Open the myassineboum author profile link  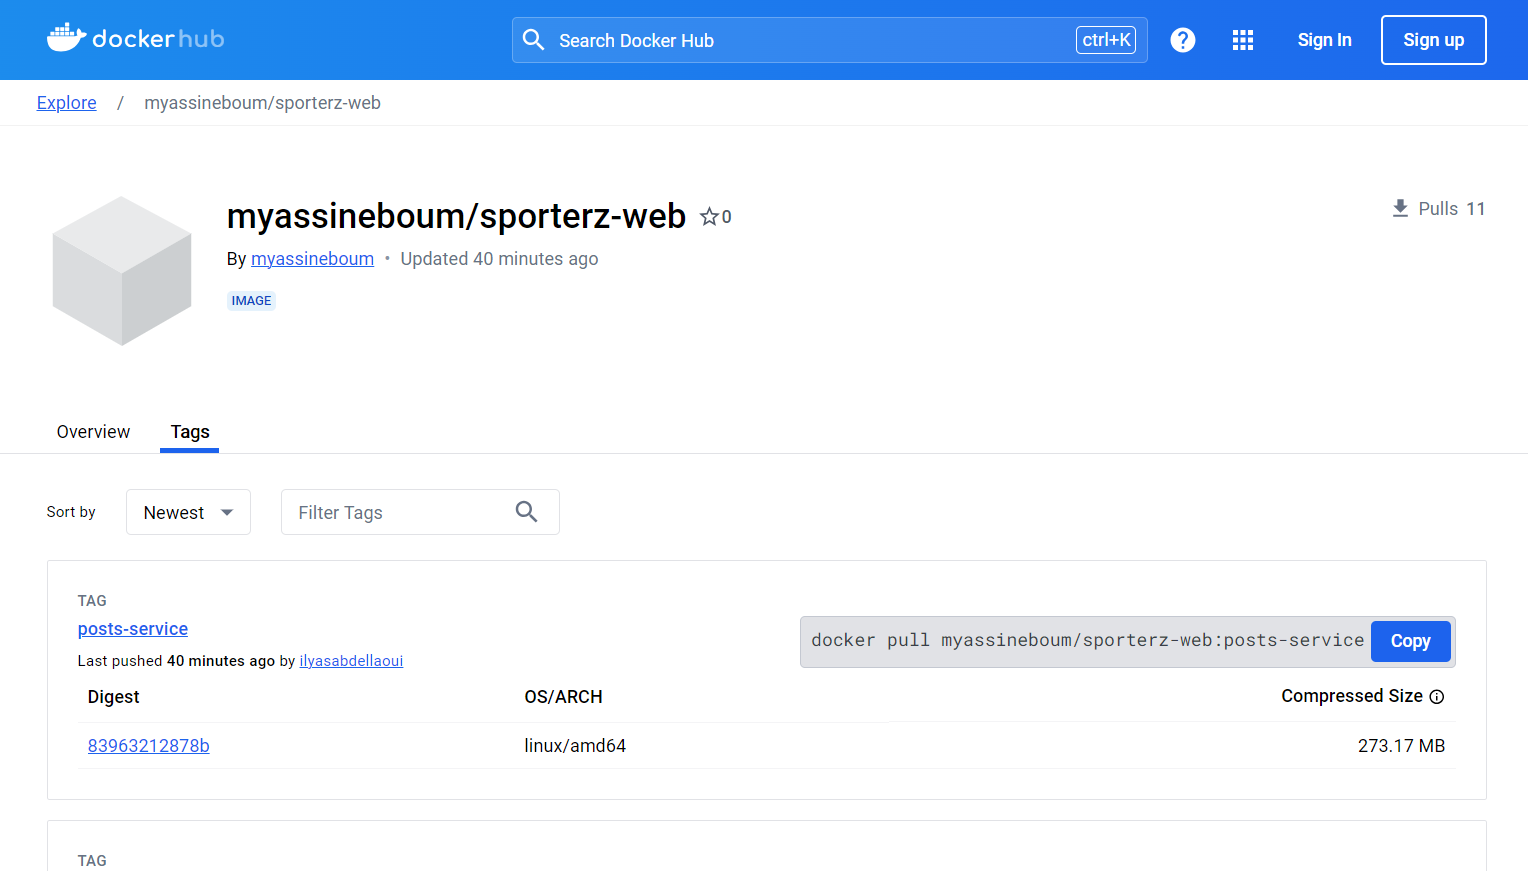tap(312, 259)
